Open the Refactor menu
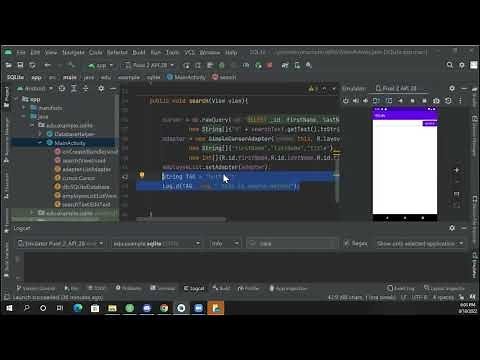480x360 pixels. click(x=117, y=53)
